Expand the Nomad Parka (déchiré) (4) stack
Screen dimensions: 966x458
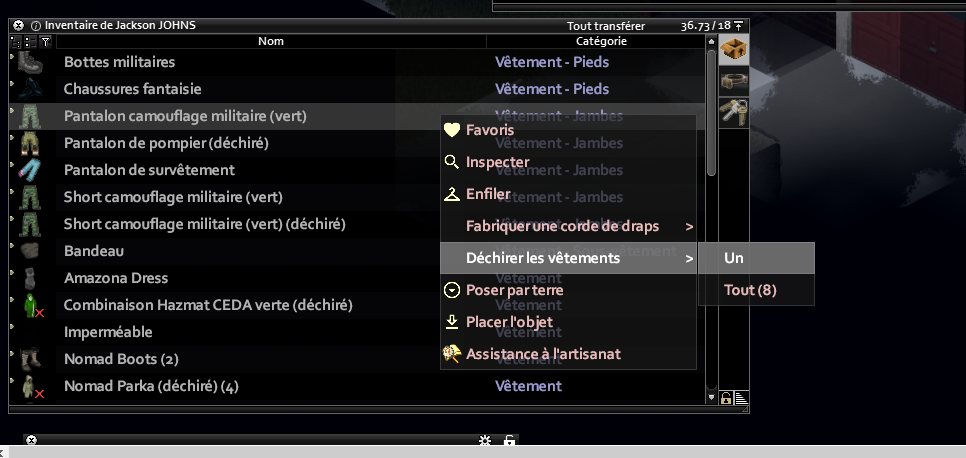(12, 381)
